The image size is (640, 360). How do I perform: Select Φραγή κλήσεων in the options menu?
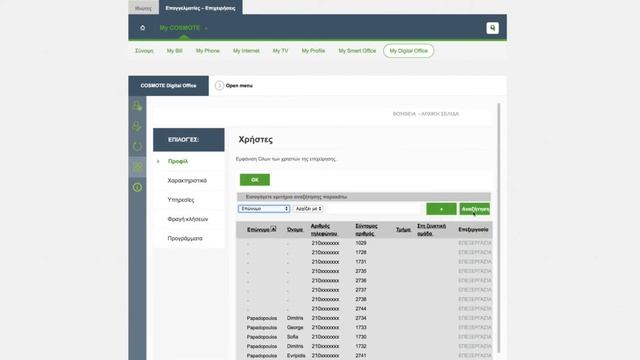click(188, 219)
